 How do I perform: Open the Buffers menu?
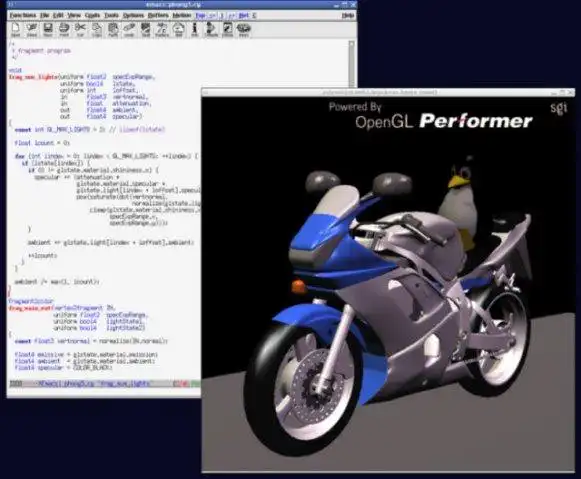coord(158,15)
